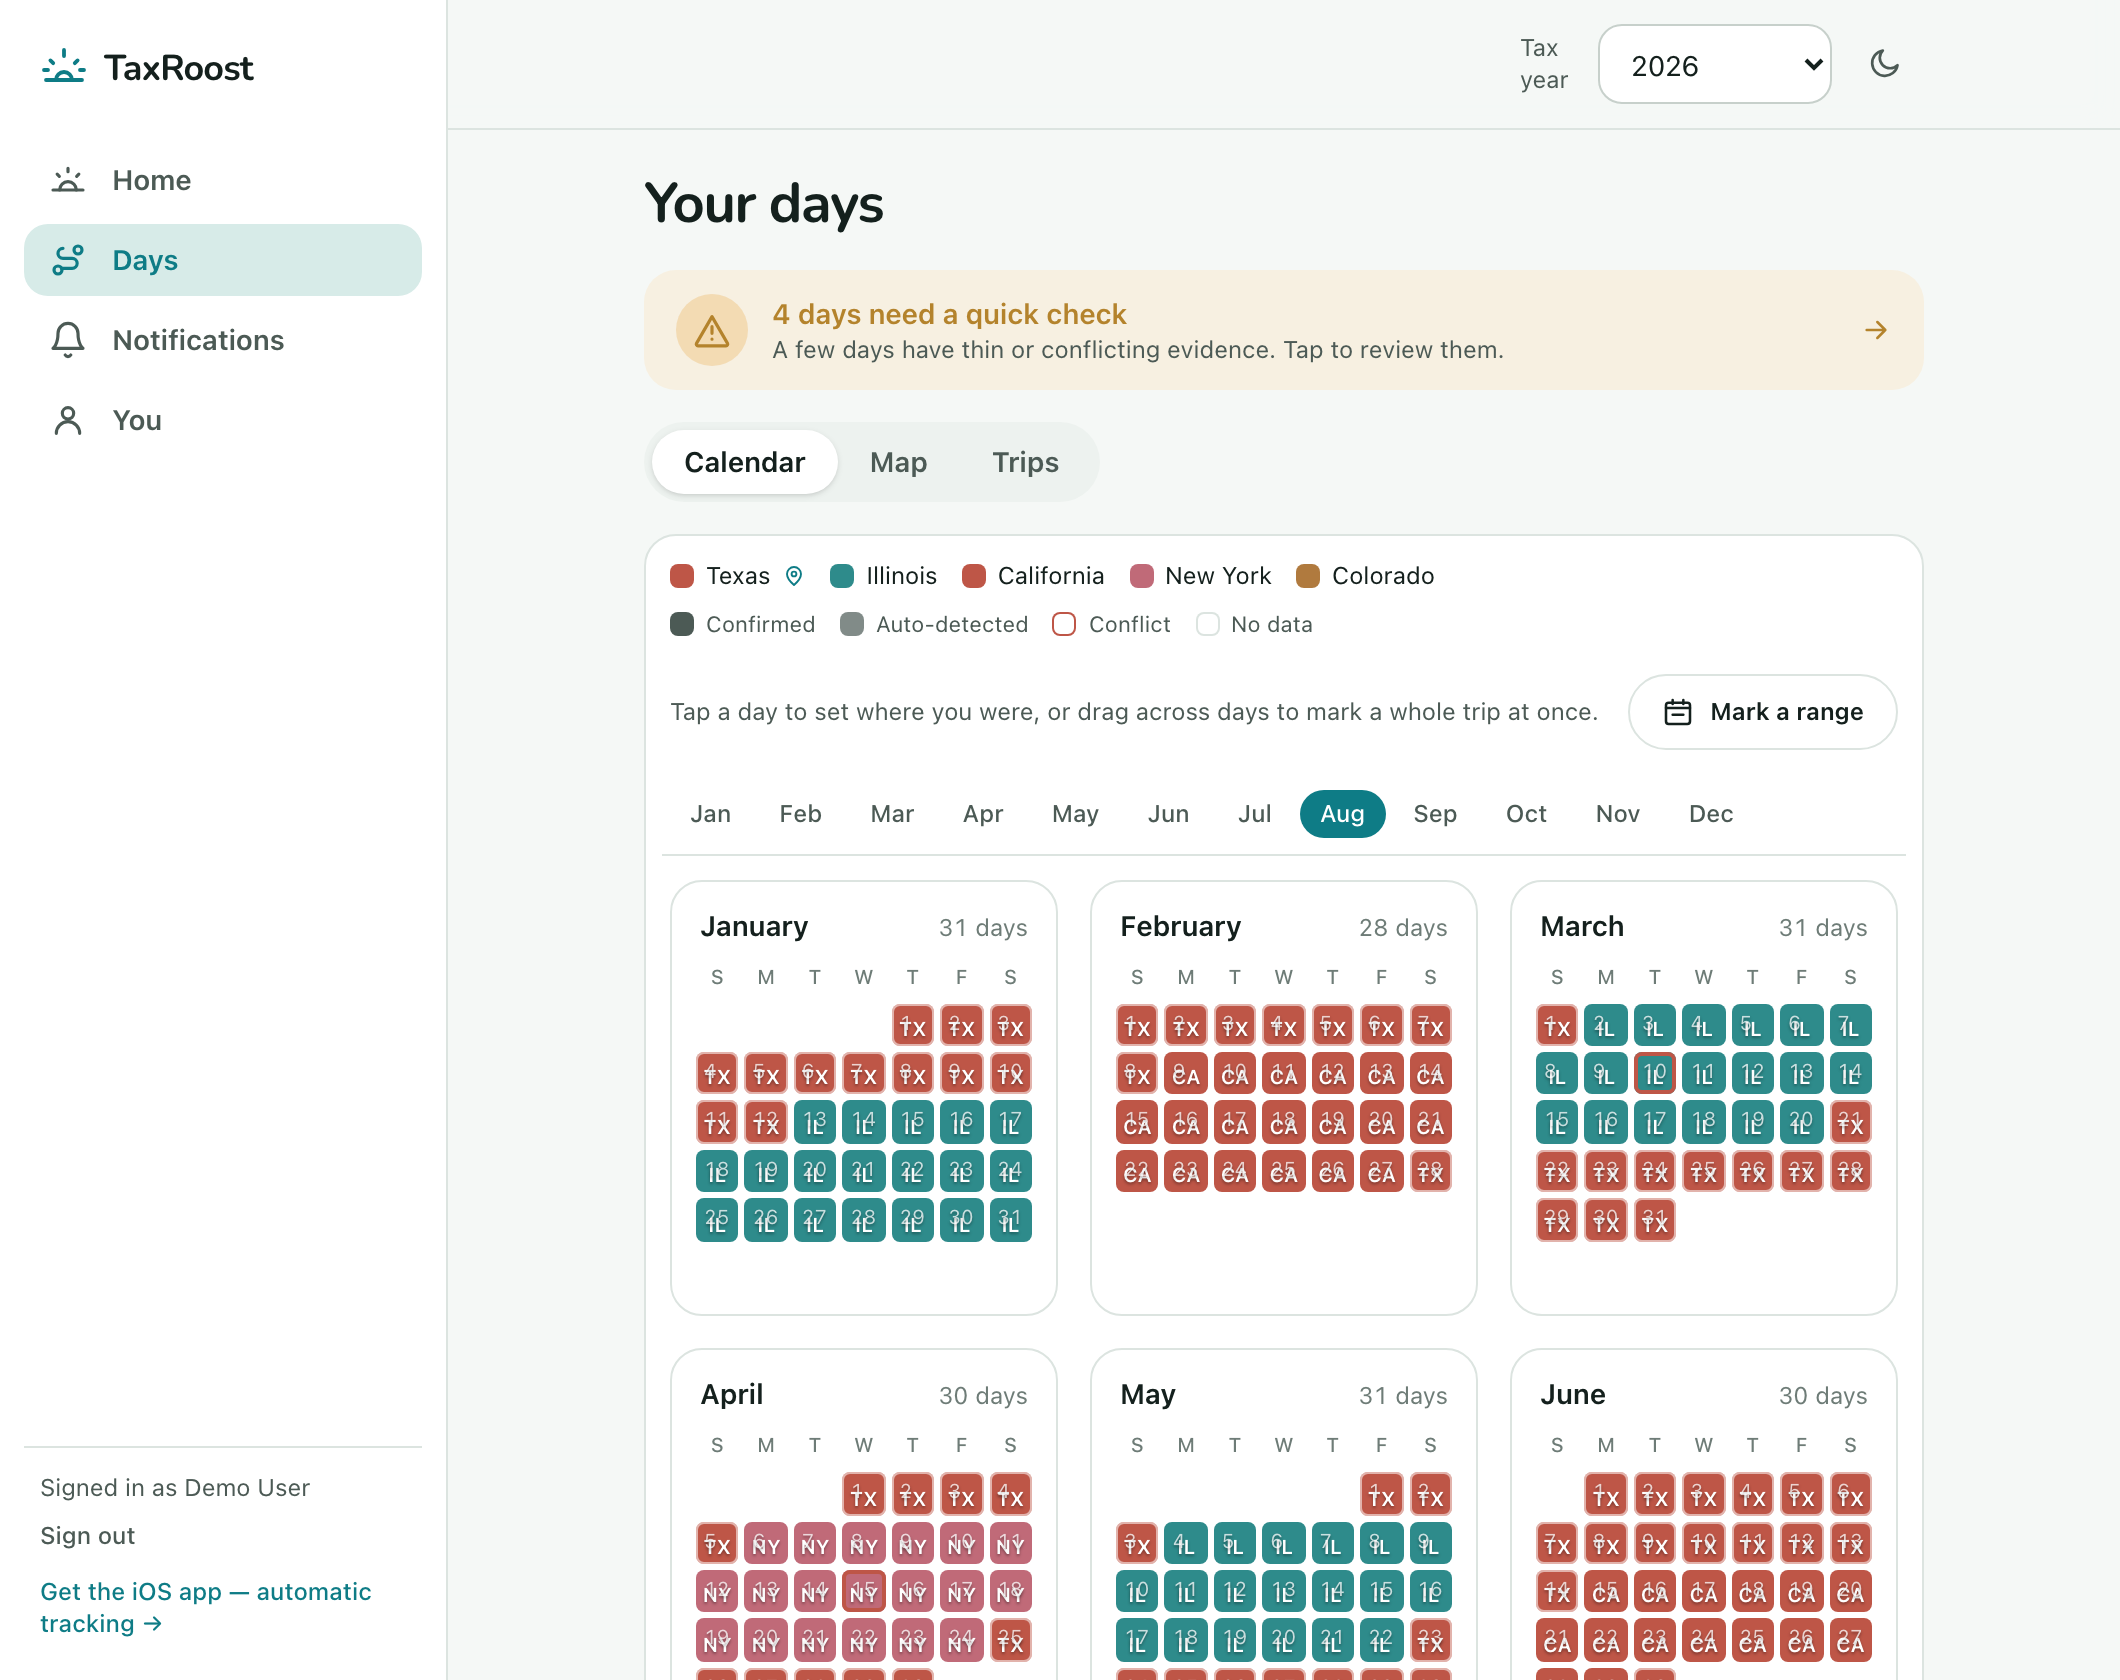The width and height of the screenshot is (2120, 1680).
Task: Click the Conflict legend swatch
Action: [x=1064, y=624]
